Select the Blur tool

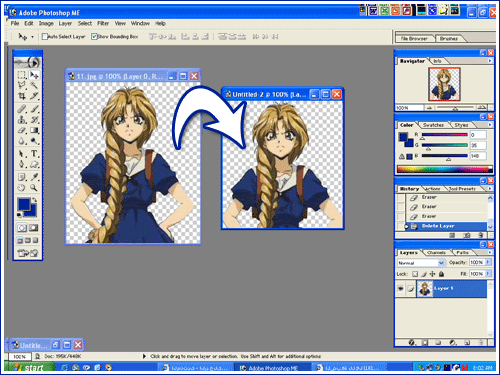[x=22, y=141]
